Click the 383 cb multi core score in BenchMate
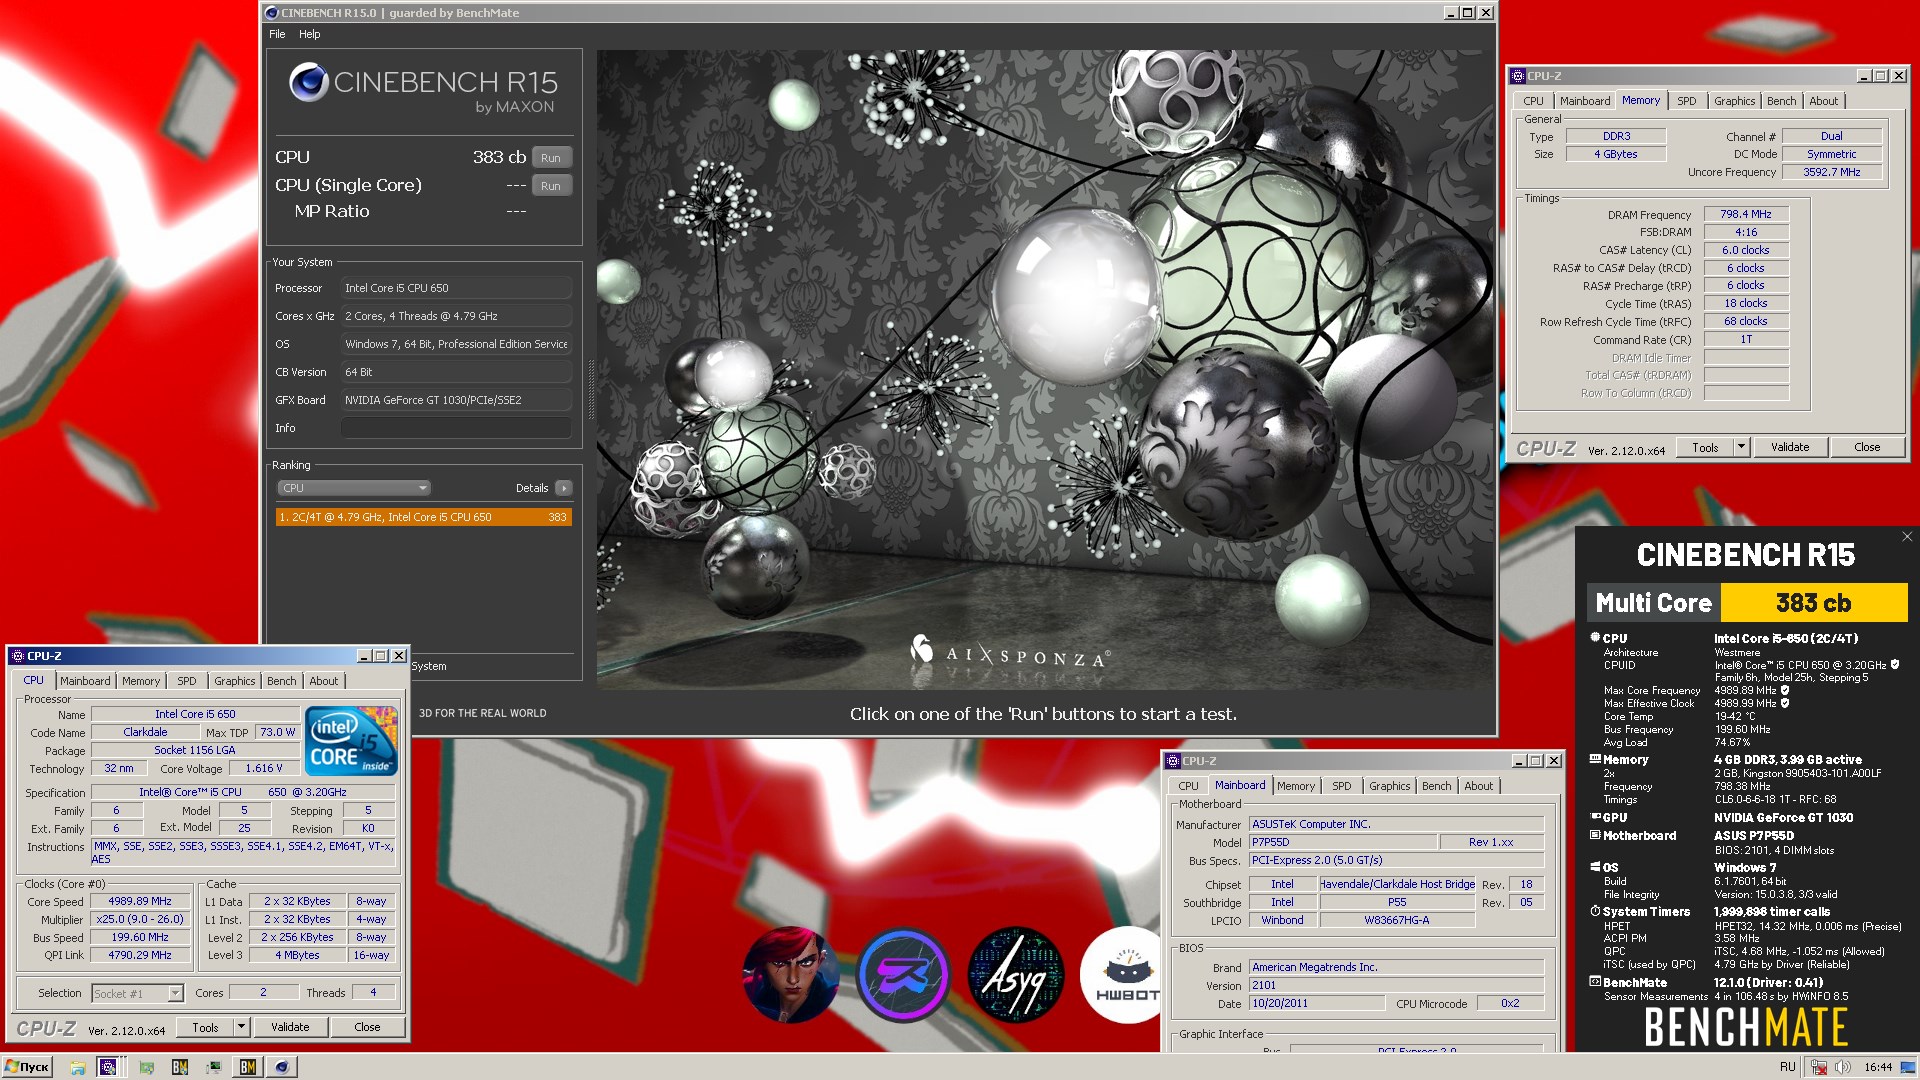Image resolution: width=1920 pixels, height=1080 pixels. (1813, 603)
